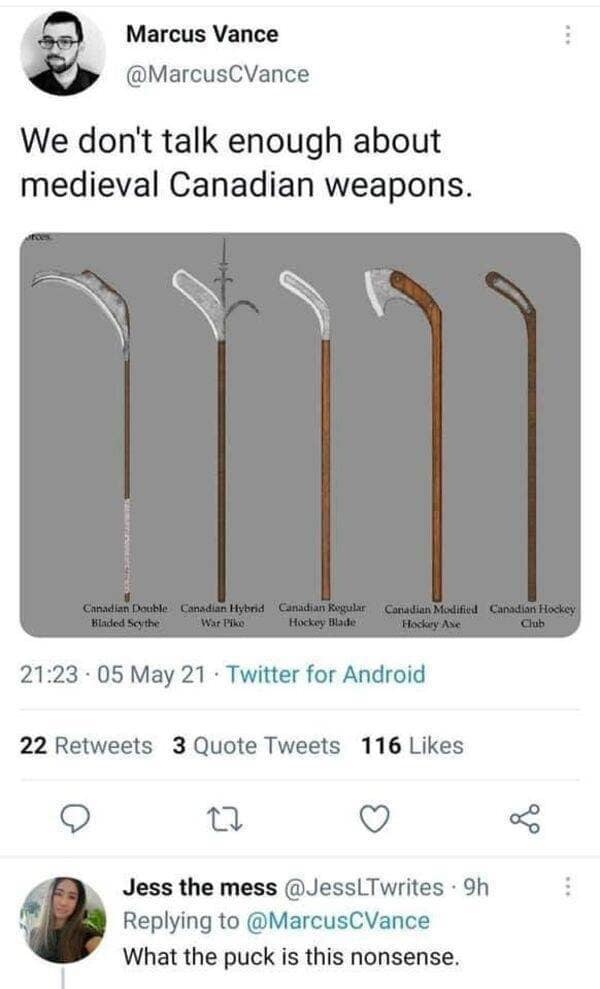Show the 3 Quote Tweets
The width and height of the screenshot is (600, 989).
[x=256, y=746]
